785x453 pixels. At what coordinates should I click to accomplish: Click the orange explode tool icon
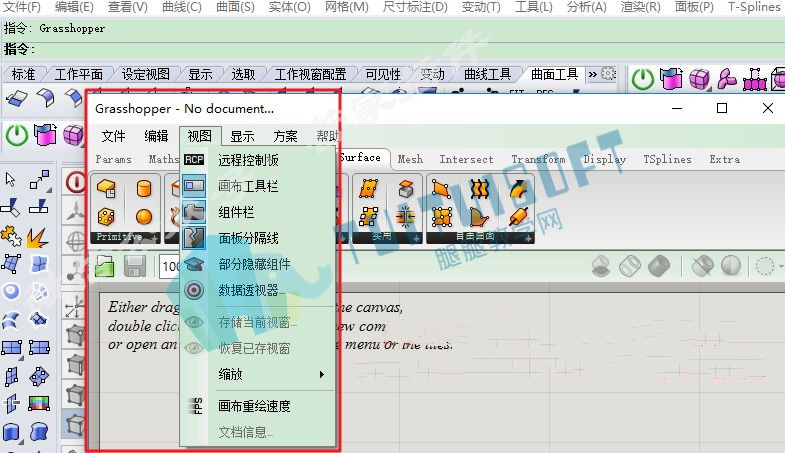tap(38, 237)
